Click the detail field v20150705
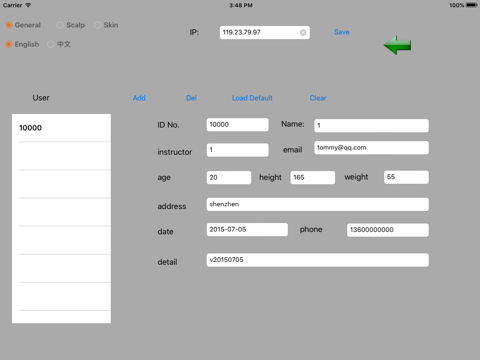Screen dimensions: 480x360 [318, 260]
